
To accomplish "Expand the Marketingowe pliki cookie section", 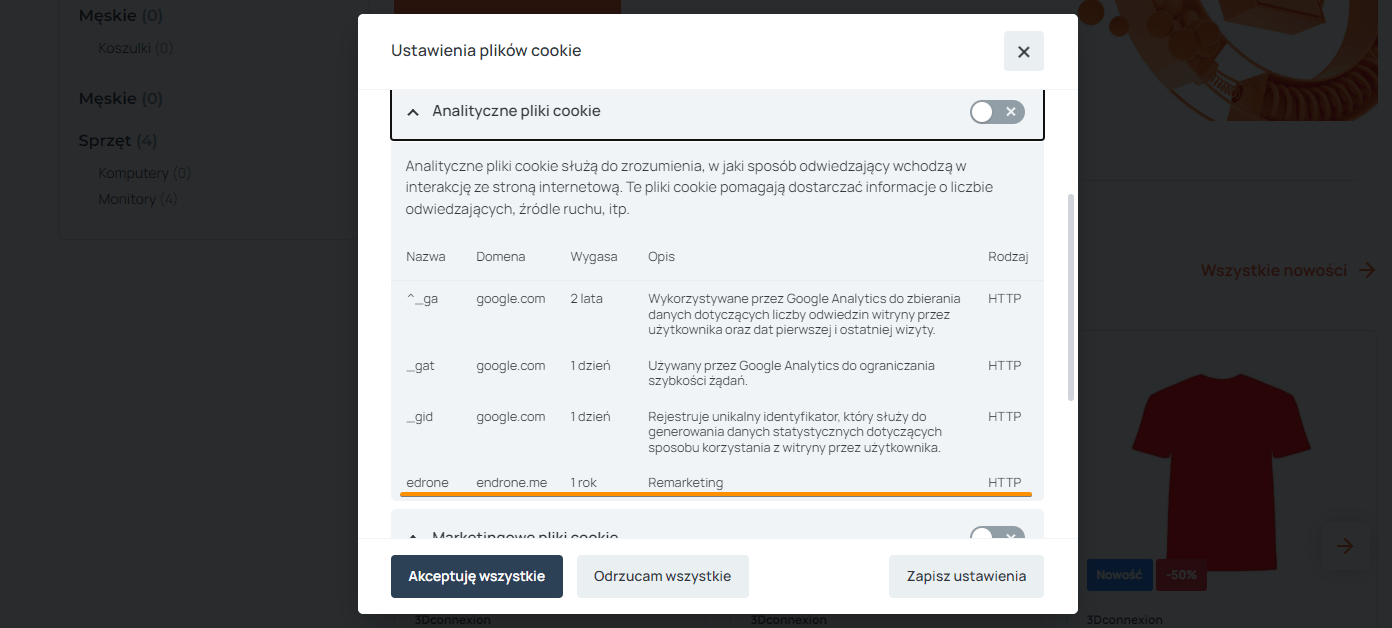I will pyautogui.click(x=413, y=535).
